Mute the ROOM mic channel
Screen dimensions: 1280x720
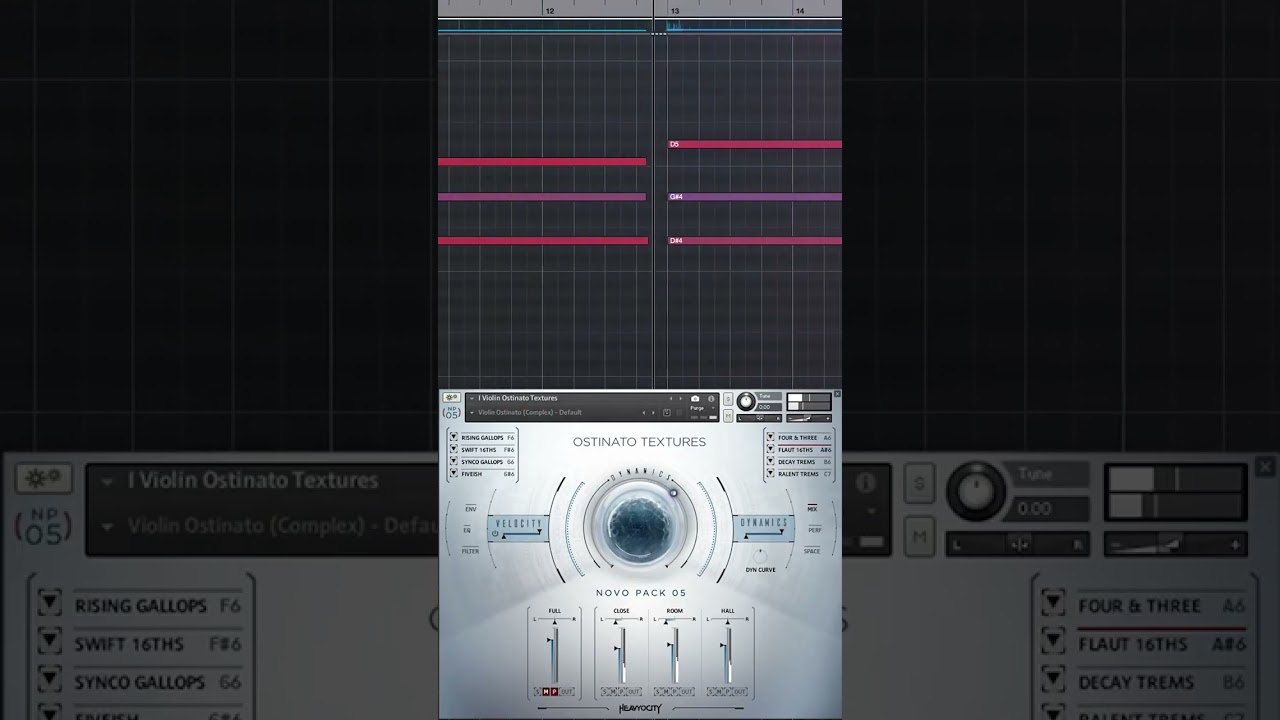(666, 692)
